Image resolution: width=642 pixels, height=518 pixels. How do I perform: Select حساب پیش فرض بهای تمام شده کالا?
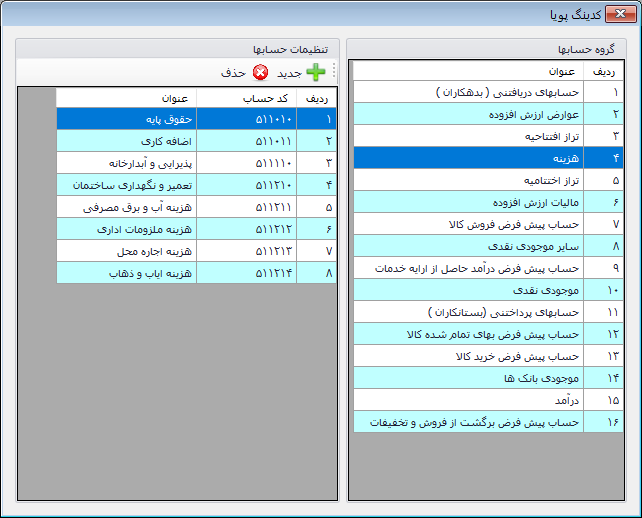pos(488,335)
